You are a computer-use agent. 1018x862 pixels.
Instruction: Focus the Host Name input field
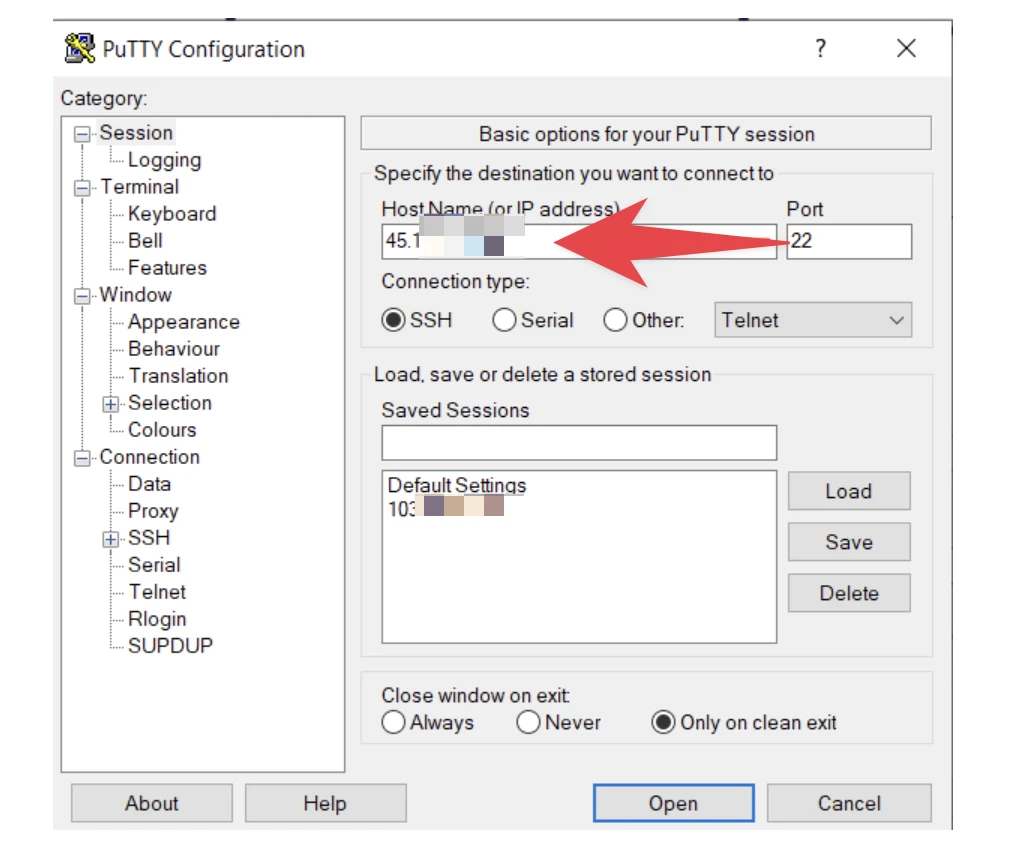[579, 241]
